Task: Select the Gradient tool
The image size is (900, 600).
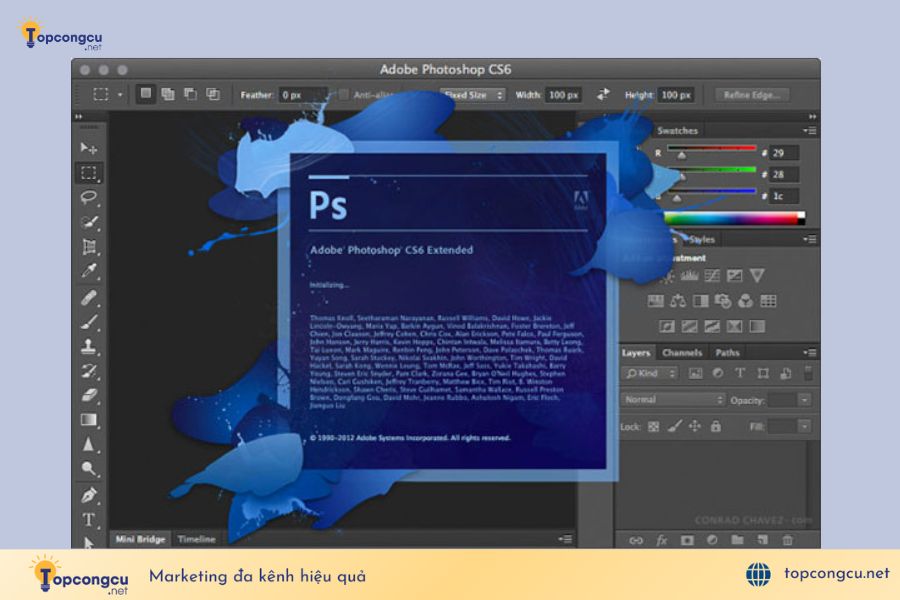Action: pyautogui.click(x=89, y=420)
